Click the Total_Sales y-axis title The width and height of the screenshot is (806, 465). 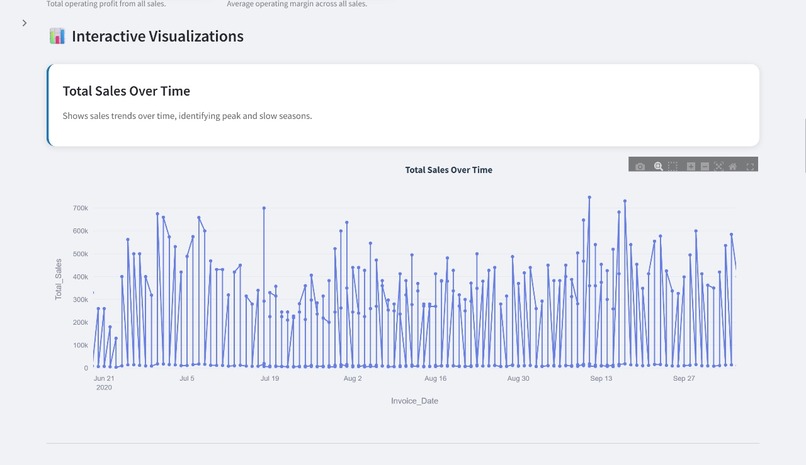click(x=58, y=279)
